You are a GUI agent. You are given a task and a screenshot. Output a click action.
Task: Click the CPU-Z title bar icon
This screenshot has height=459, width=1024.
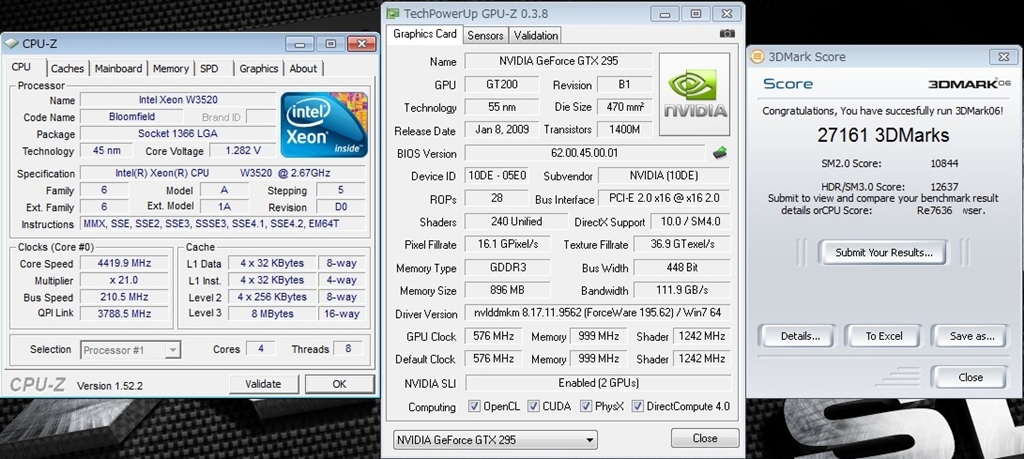(x=11, y=44)
